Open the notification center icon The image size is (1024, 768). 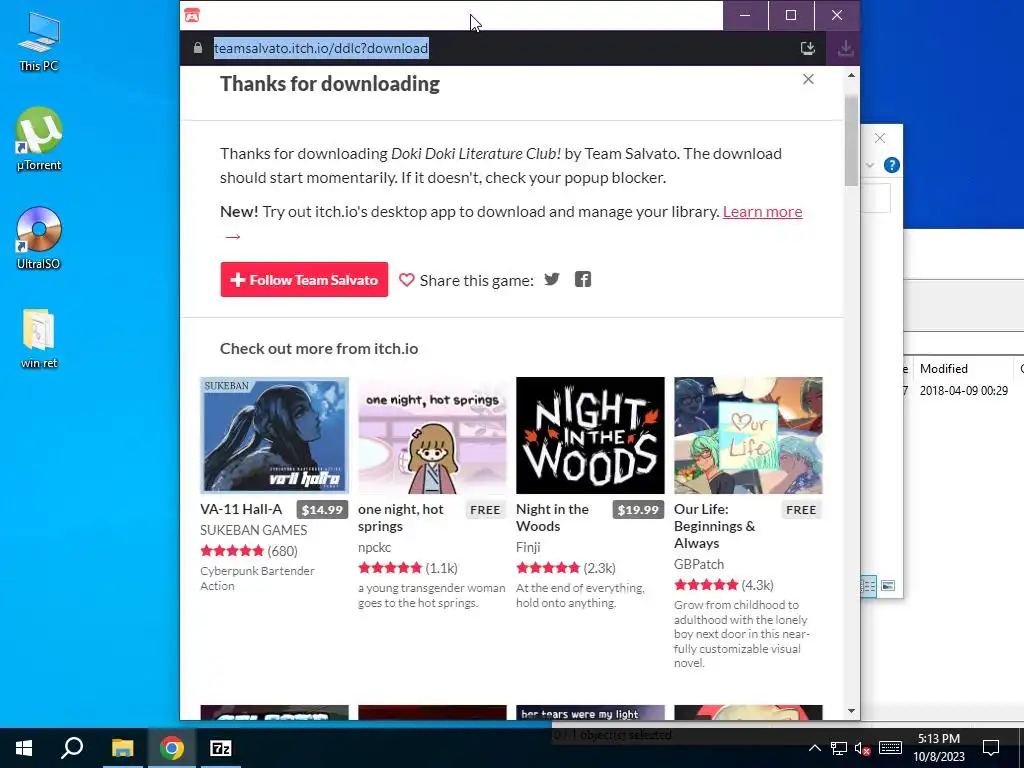[991, 748]
